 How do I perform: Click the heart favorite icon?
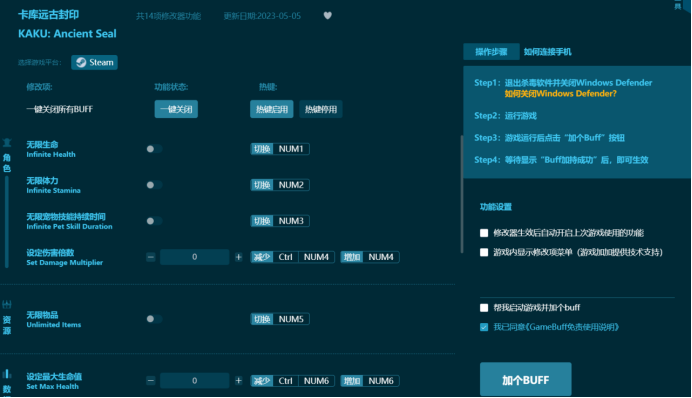[327, 15]
